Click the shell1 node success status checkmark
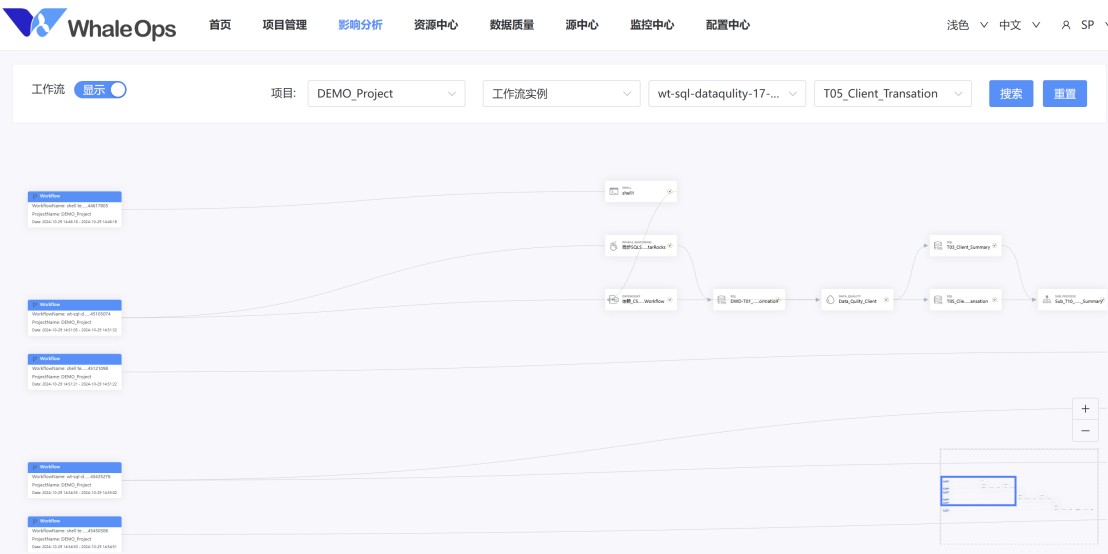This screenshot has width=1108, height=554. tap(669, 191)
